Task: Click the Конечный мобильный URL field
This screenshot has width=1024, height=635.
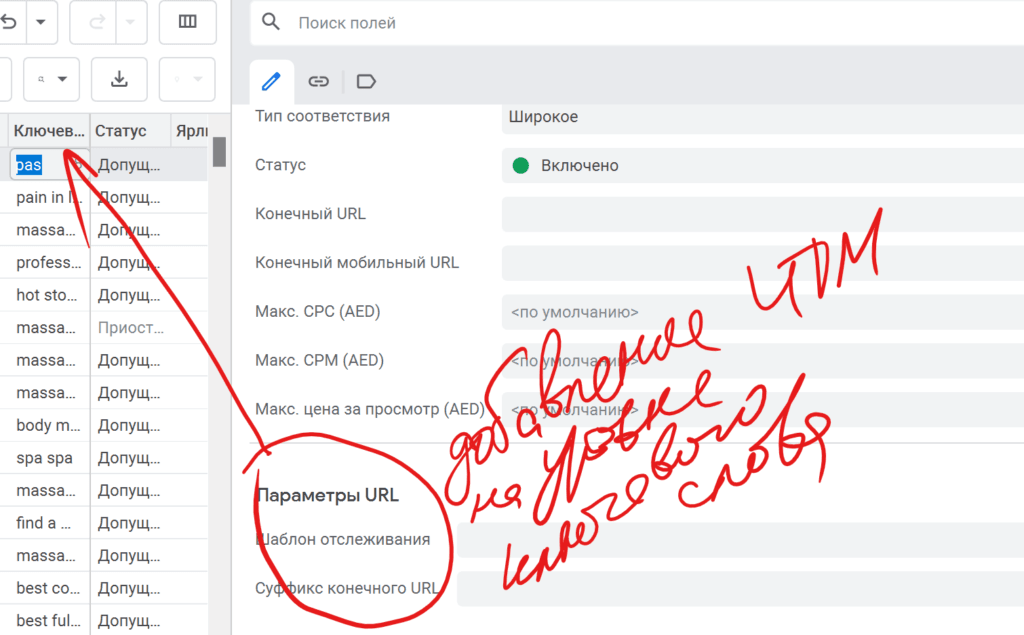Action: pyautogui.click(x=763, y=263)
